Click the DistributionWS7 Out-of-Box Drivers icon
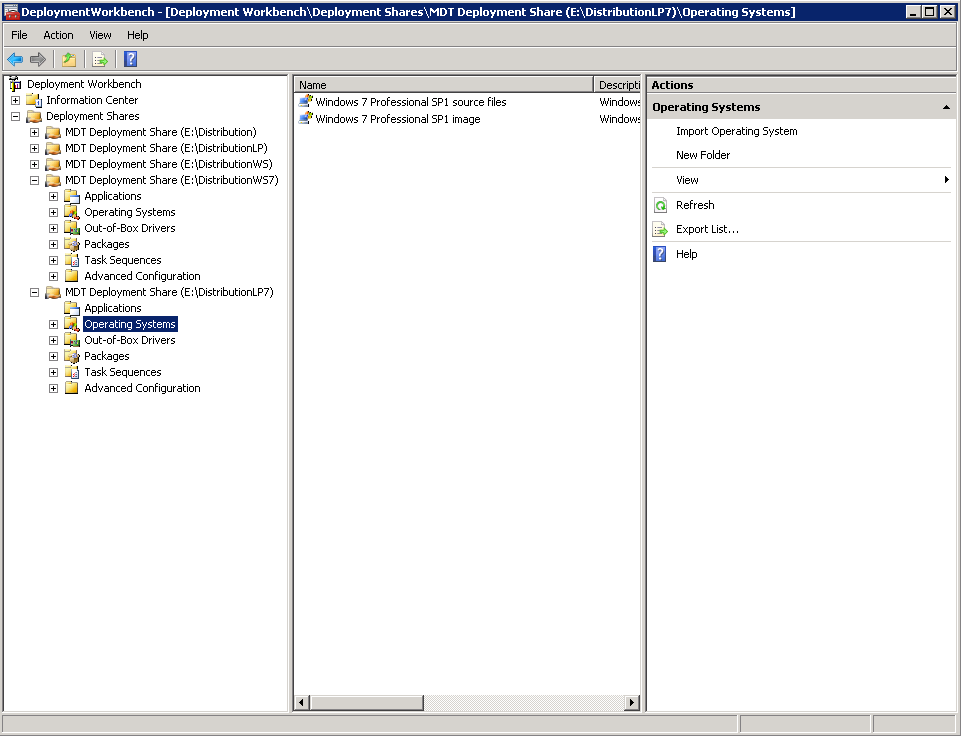 pos(72,228)
